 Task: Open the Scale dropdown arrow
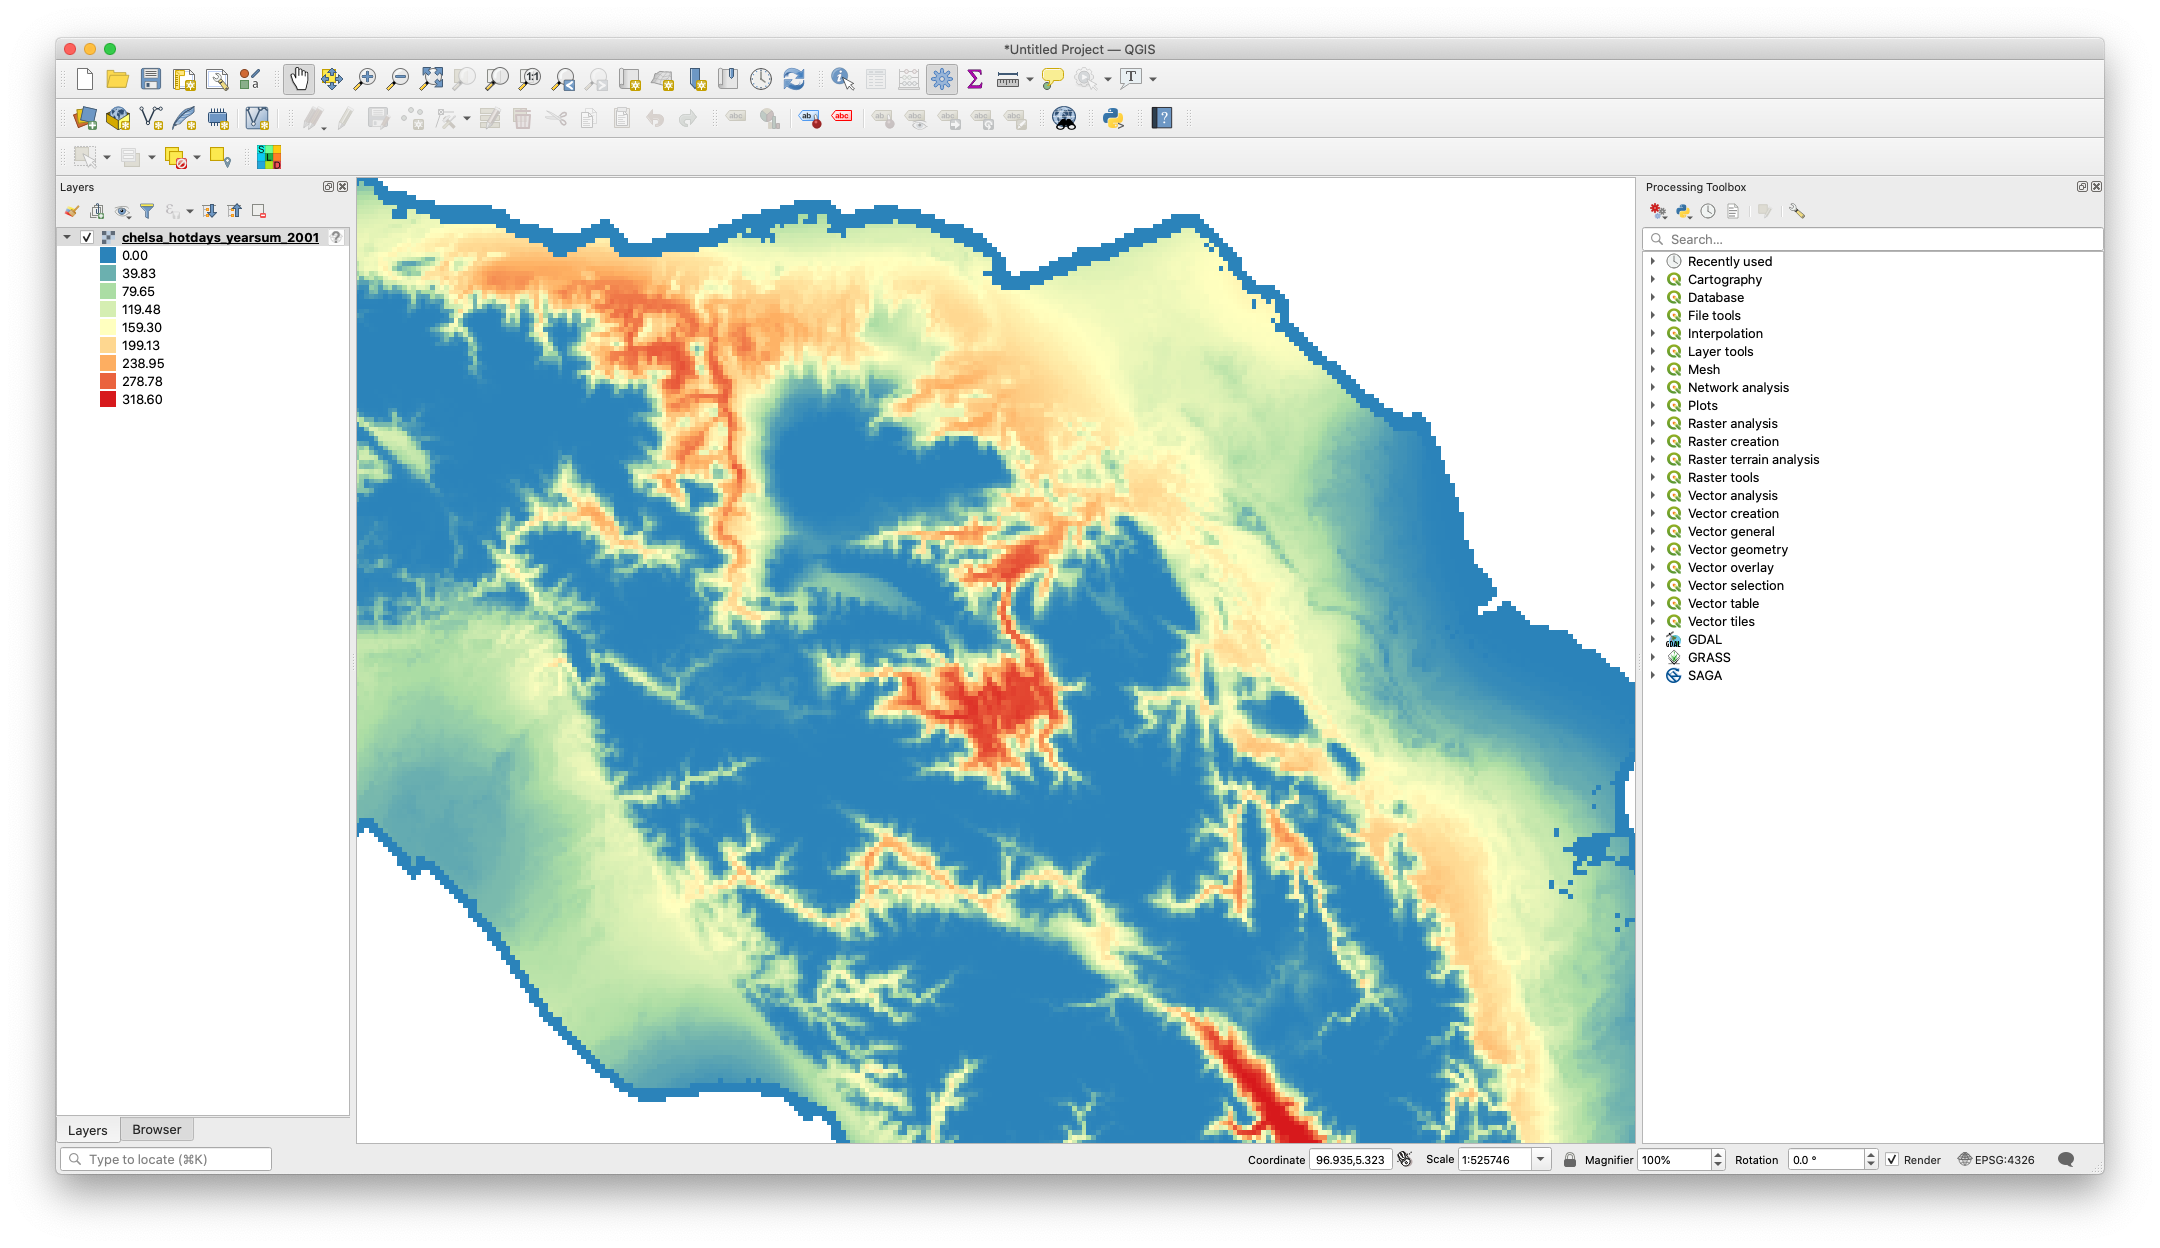click(1541, 1159)
